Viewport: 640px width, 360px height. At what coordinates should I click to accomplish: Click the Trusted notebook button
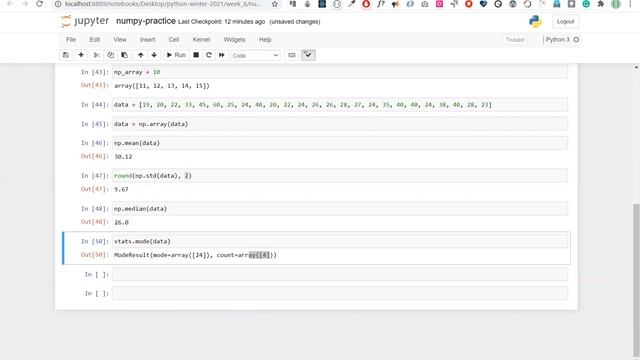515,40
